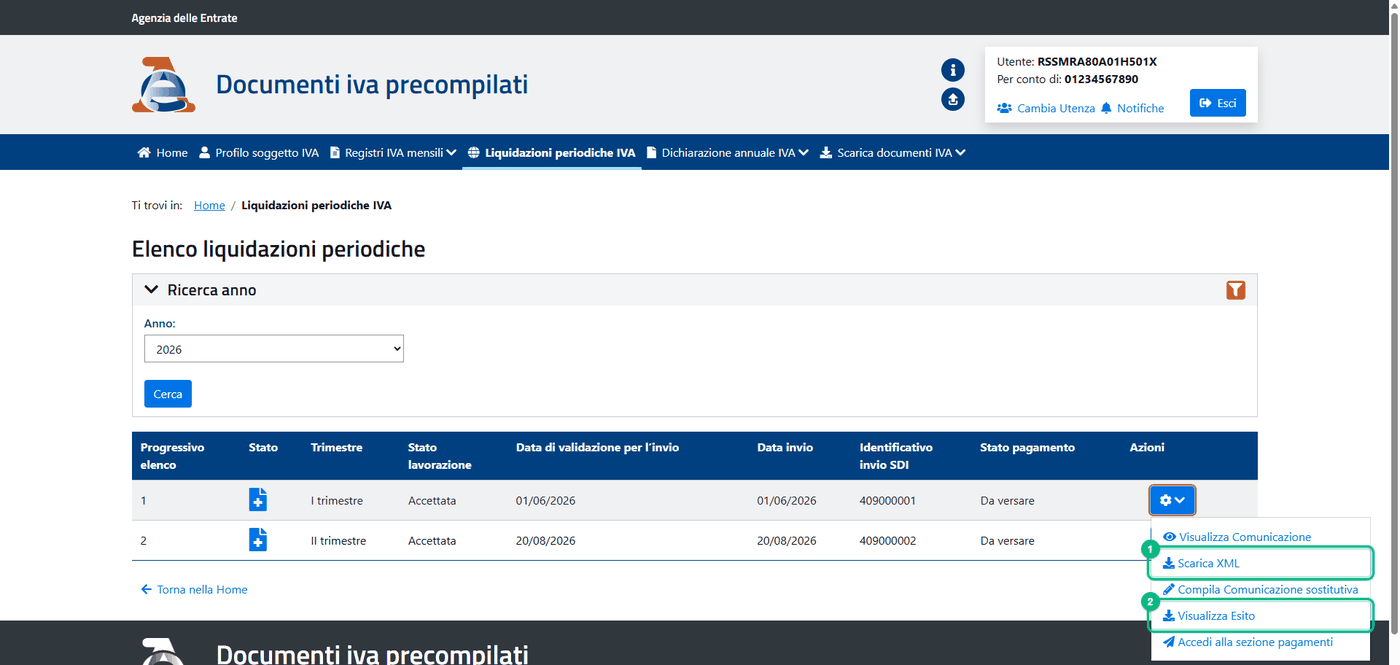Open Profilo soggetto IVA
1400x665 pixels.
(x=259, y=153)
